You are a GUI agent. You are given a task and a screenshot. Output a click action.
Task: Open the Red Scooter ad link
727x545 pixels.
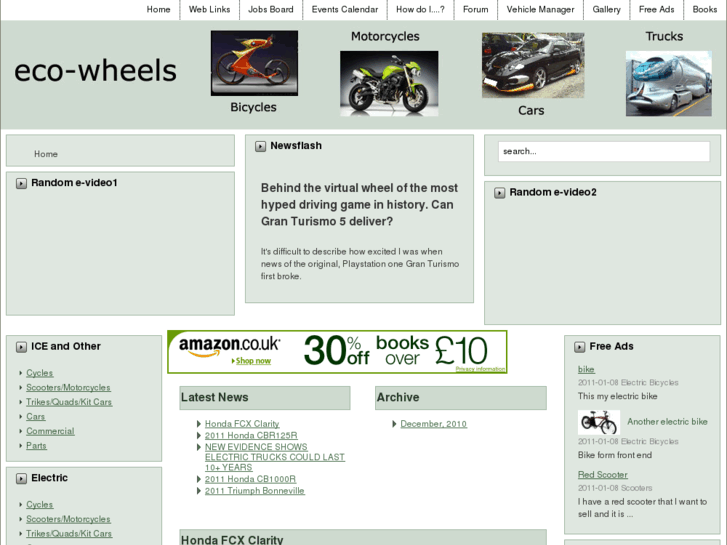(x=602, y=474)
